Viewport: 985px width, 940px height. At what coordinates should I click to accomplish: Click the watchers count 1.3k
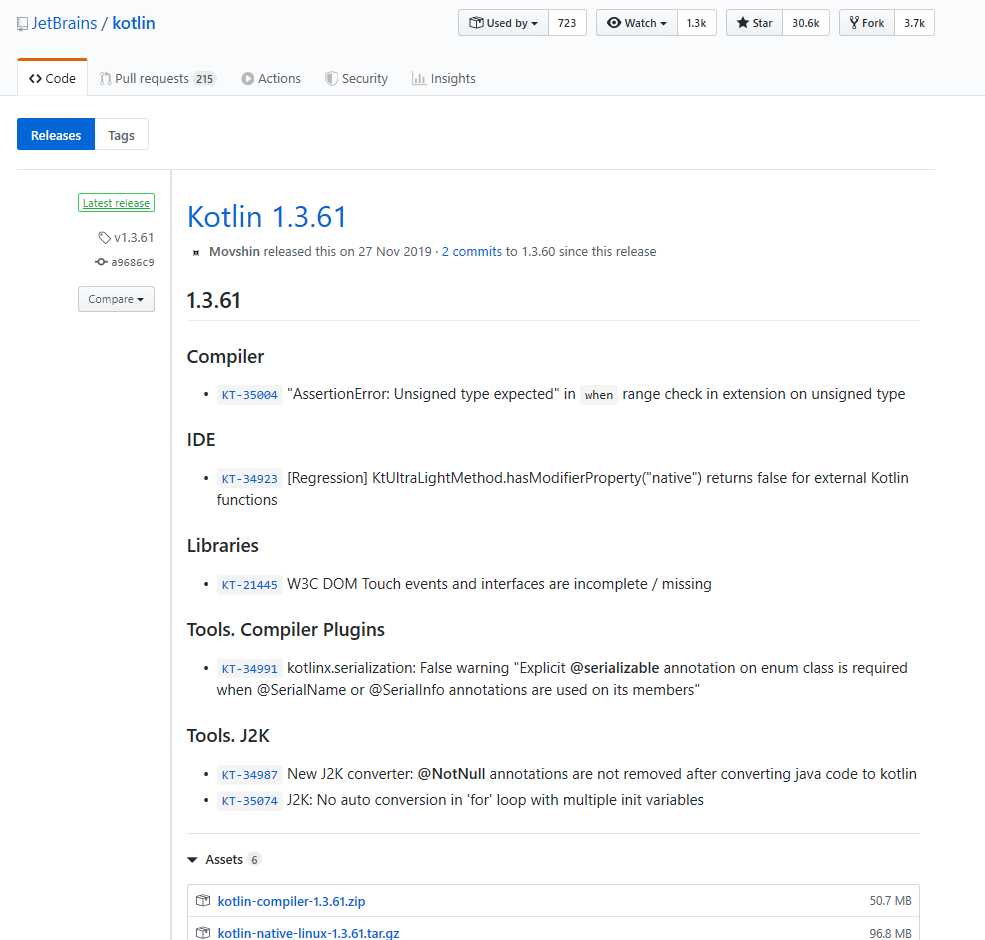click(696, 23)
